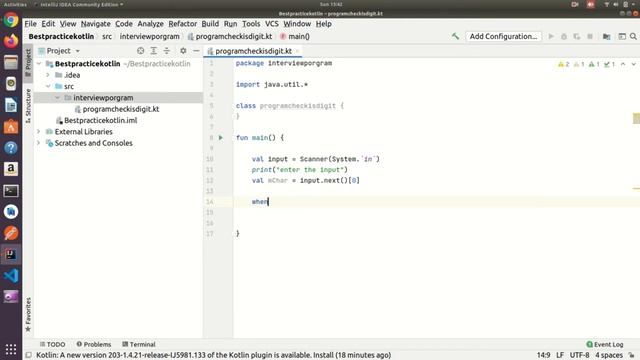This screenshot has height=360, width=640.
Task: Open the Event Log
Action: (605, 344)
